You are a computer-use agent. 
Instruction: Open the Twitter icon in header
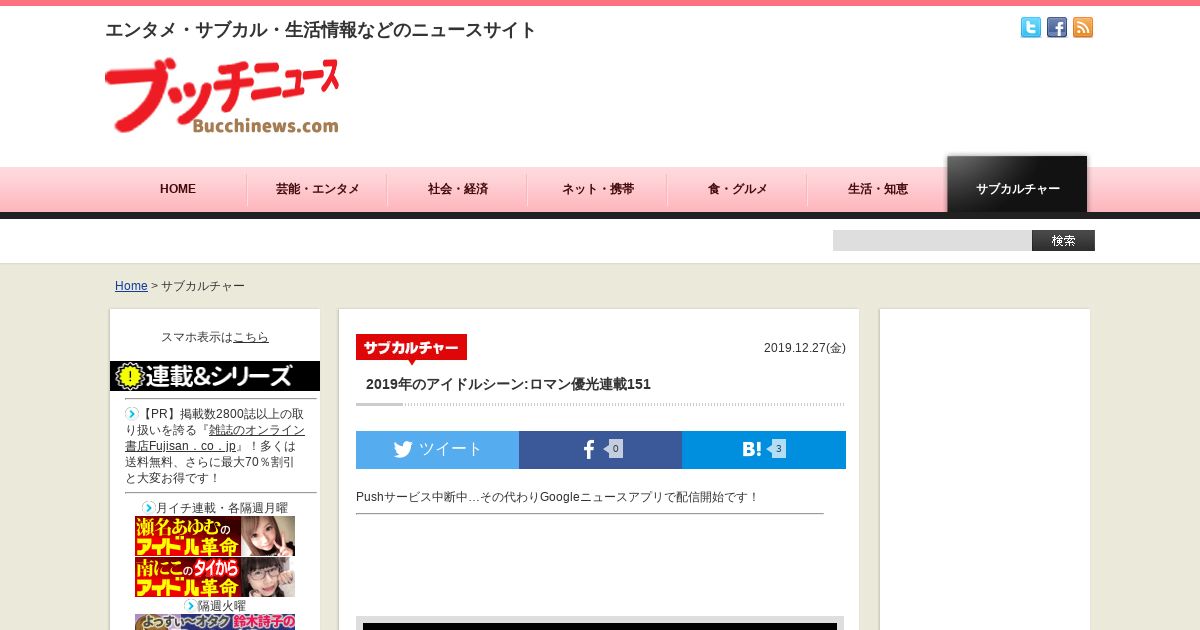tap(1030, 28)
